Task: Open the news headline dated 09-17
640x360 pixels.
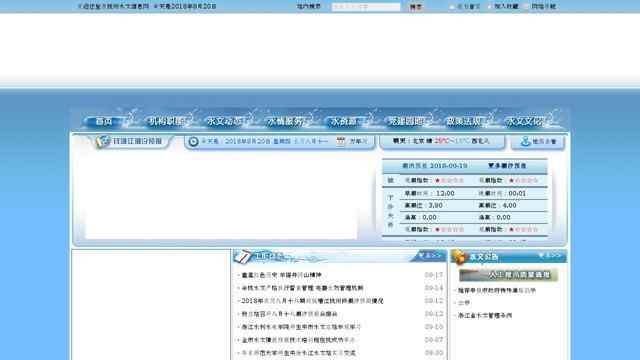Action: pyautogui.click(x=282, y=275)
